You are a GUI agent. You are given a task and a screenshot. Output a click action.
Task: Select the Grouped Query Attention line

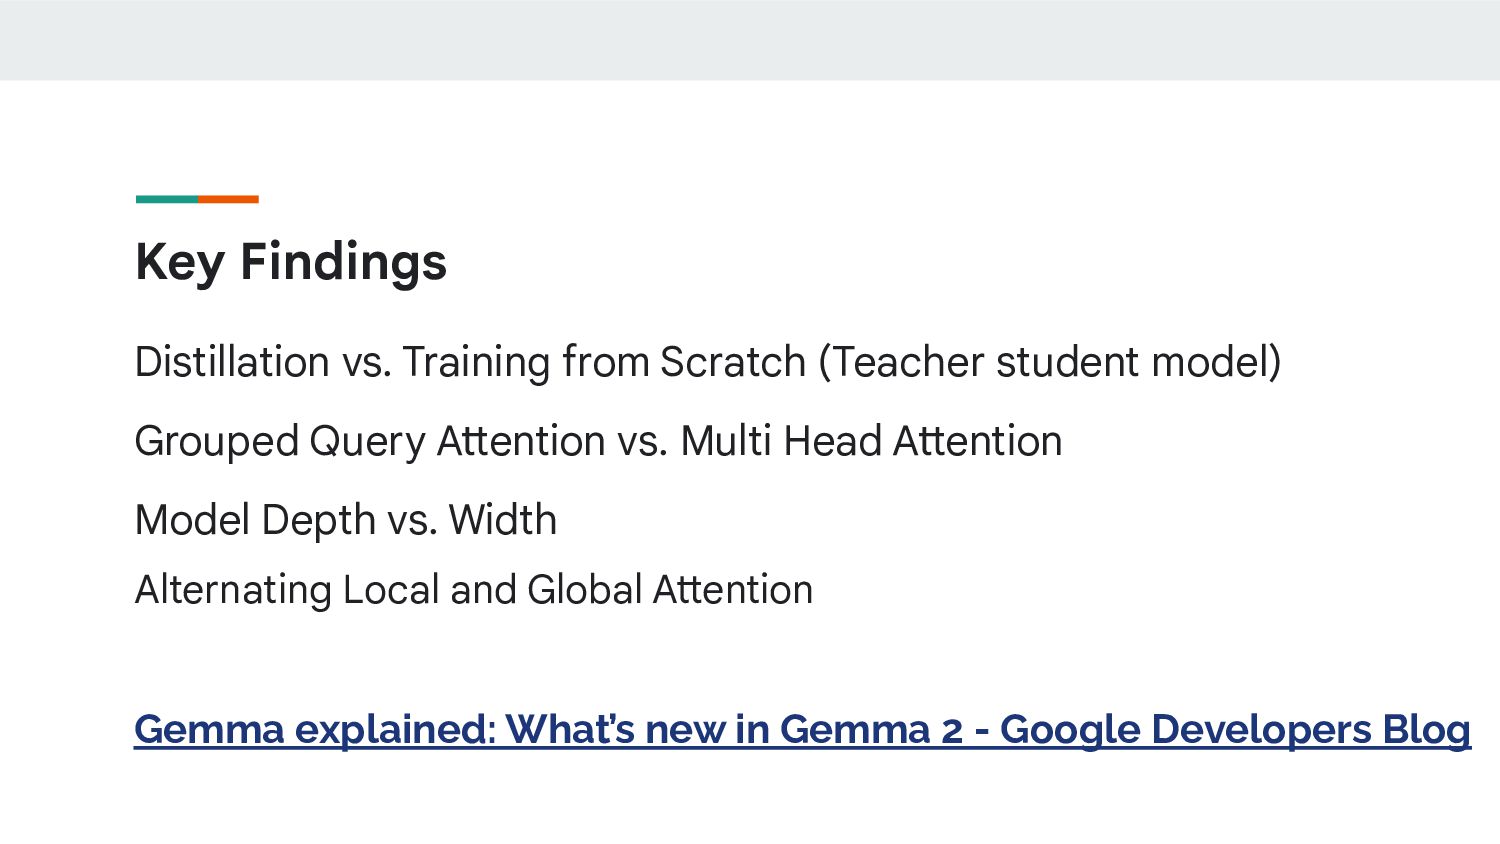[598, 441]
